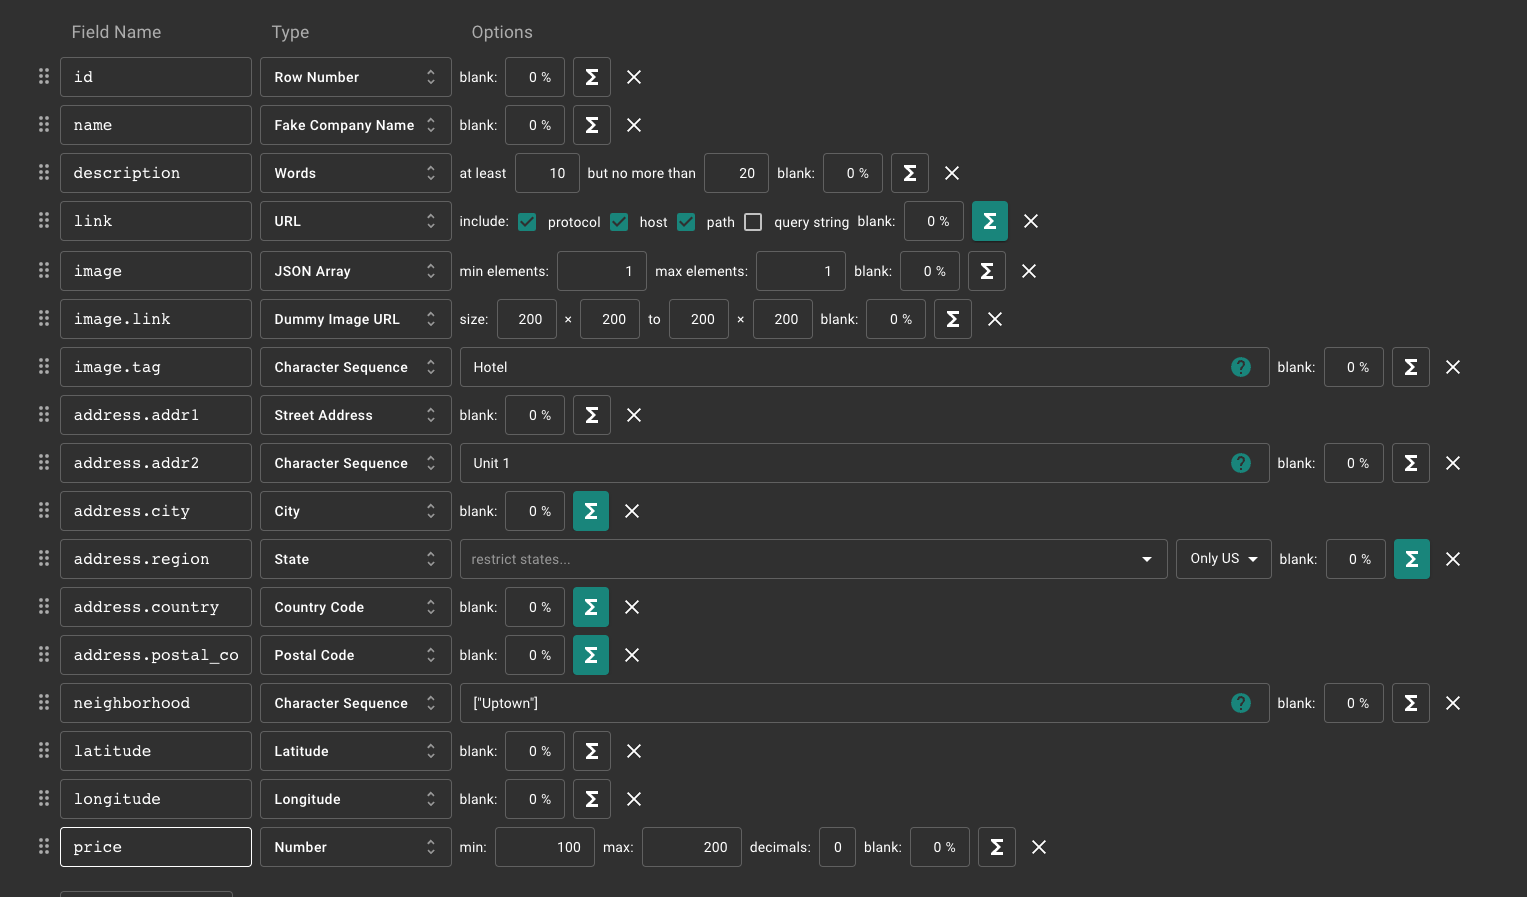Open help icon in neighborhood Uptown field
The width and height of the screenshot is (1527, 897).
point(1241,703)
